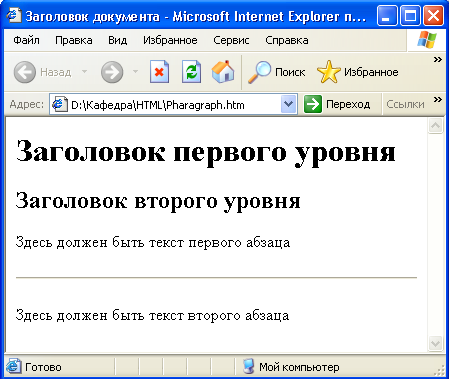
Task: Open the Вид menu
Action: [117, 40]
